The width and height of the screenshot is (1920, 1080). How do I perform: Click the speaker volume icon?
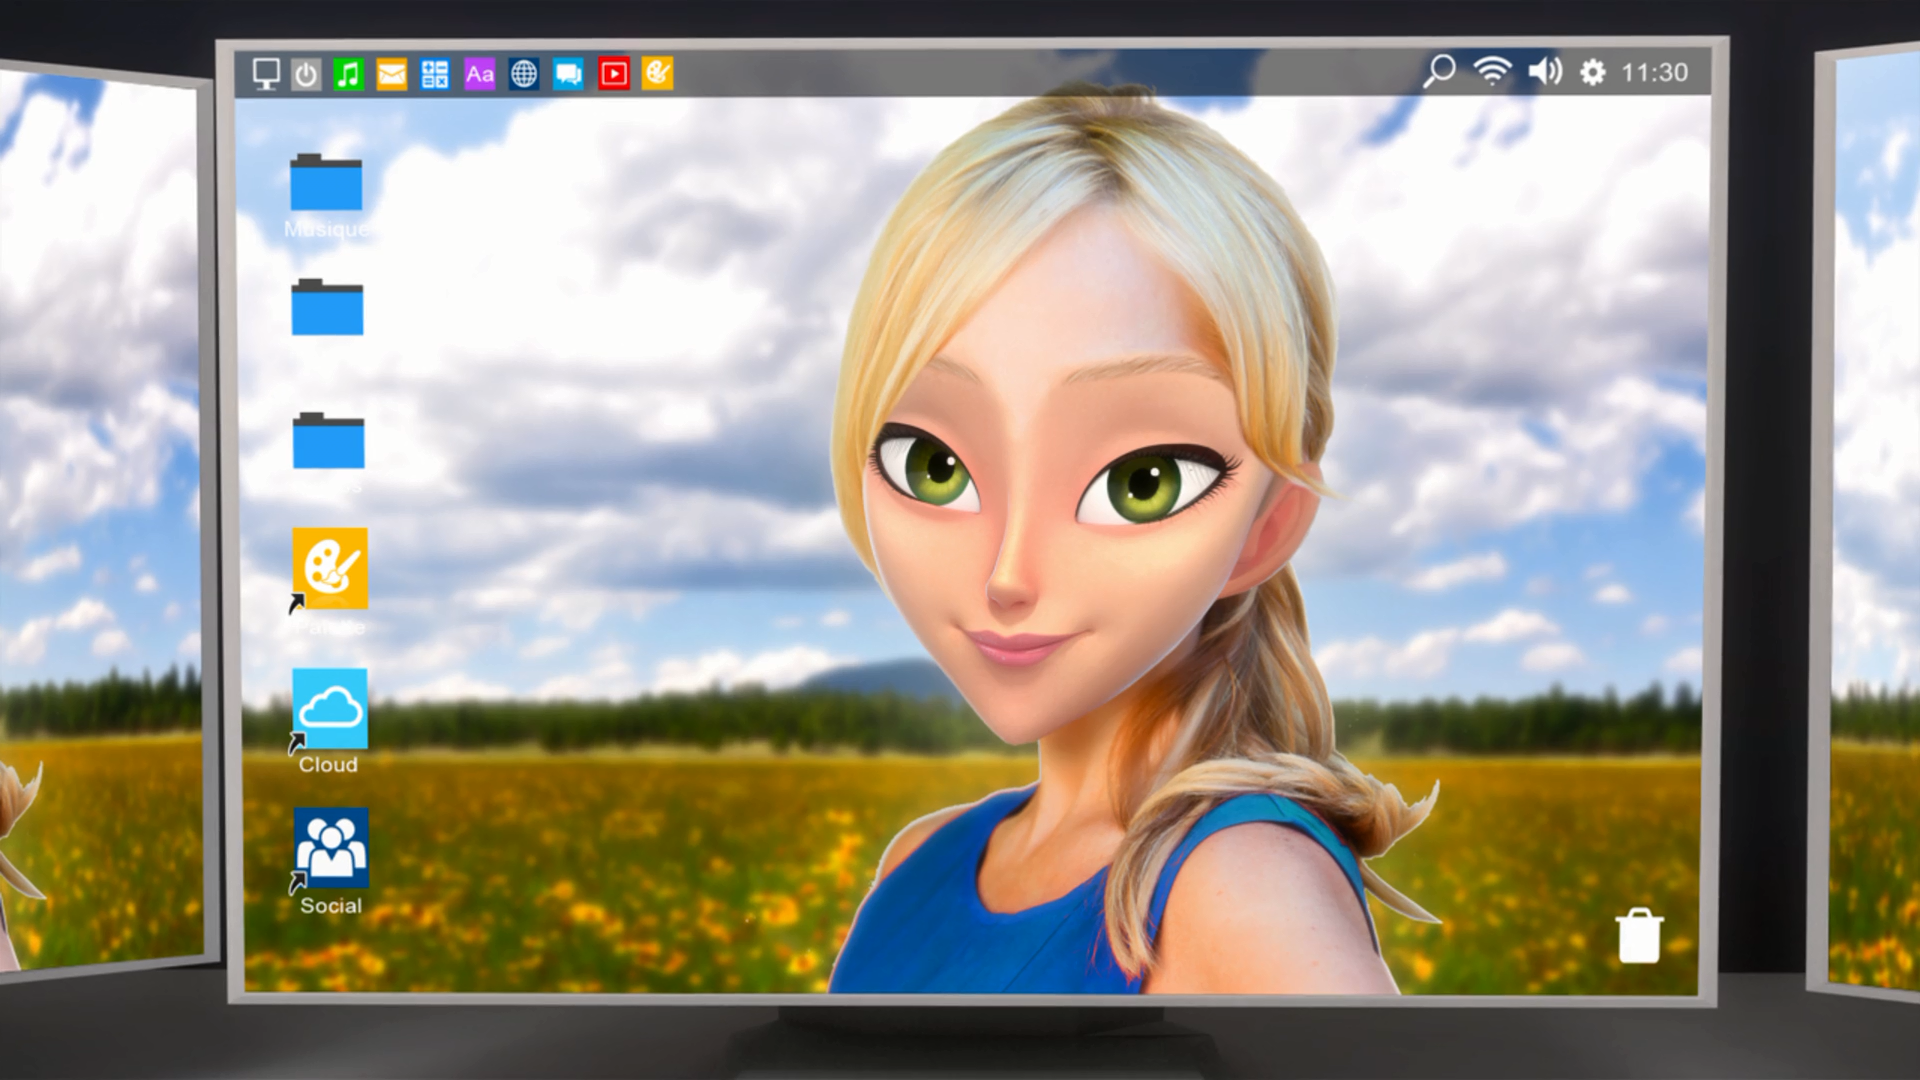(x=1545, y=72)
